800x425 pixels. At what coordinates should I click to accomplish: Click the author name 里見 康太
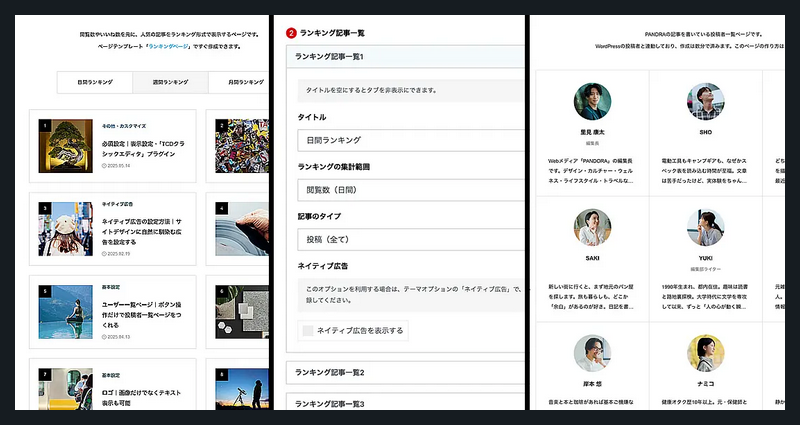click(x=592, y=132)
